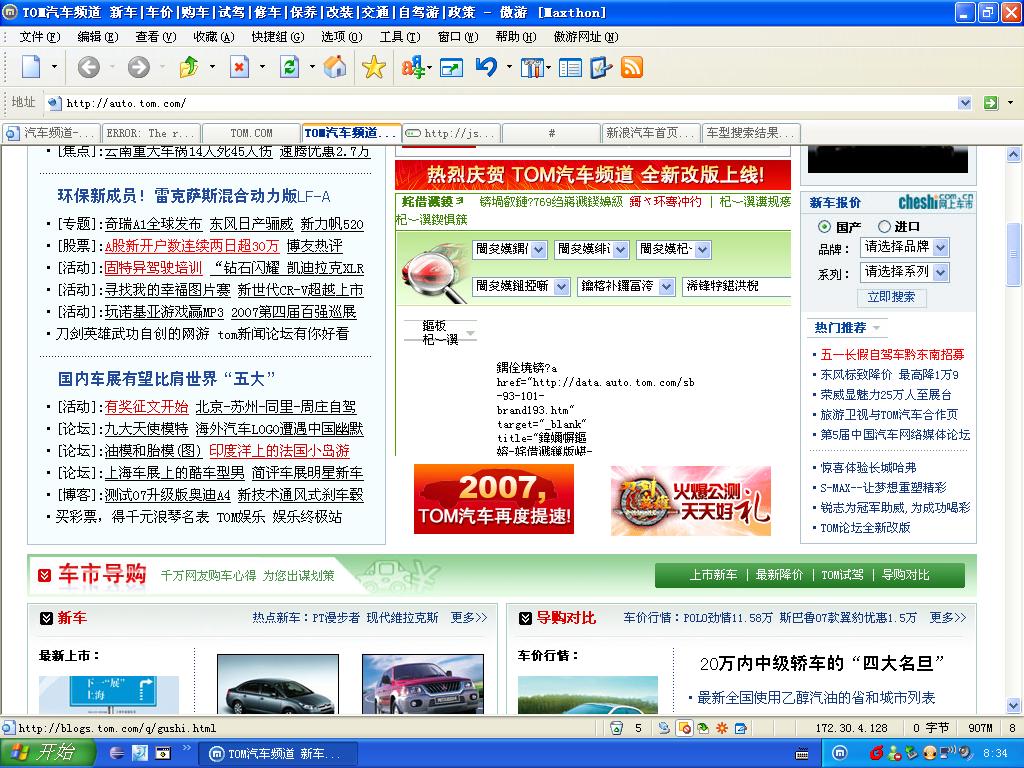1024x768 pixels.
Task: Click the tools/utilities toolbar icon
Action: pyautogui.click(x=532, y=67)
